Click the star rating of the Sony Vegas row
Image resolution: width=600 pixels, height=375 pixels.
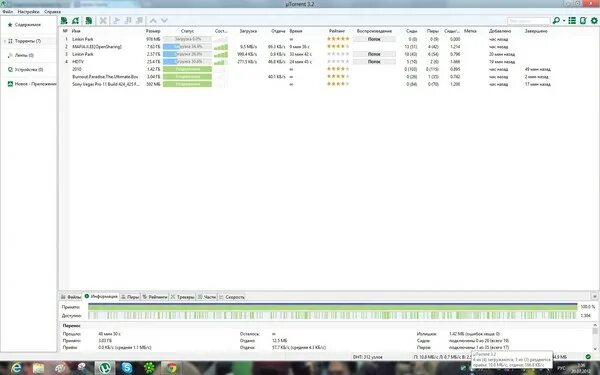pyautogui.click(x=338, y=84)
